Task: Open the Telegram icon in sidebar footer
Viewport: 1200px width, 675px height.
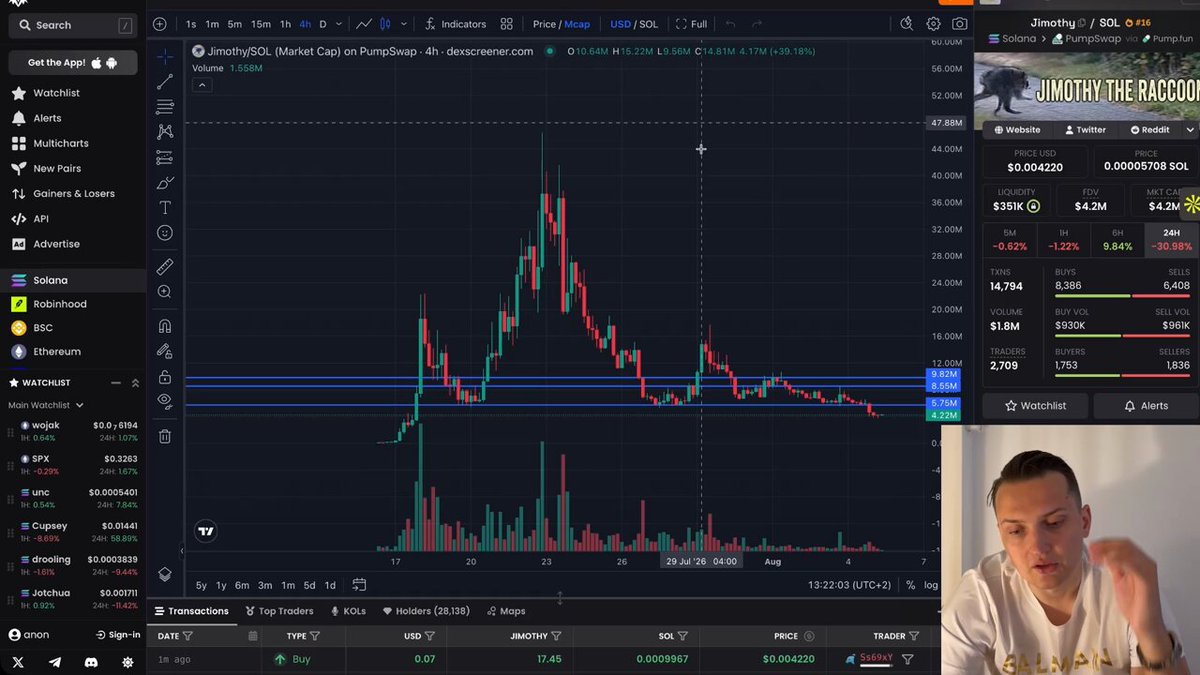Action: (55, 662)
